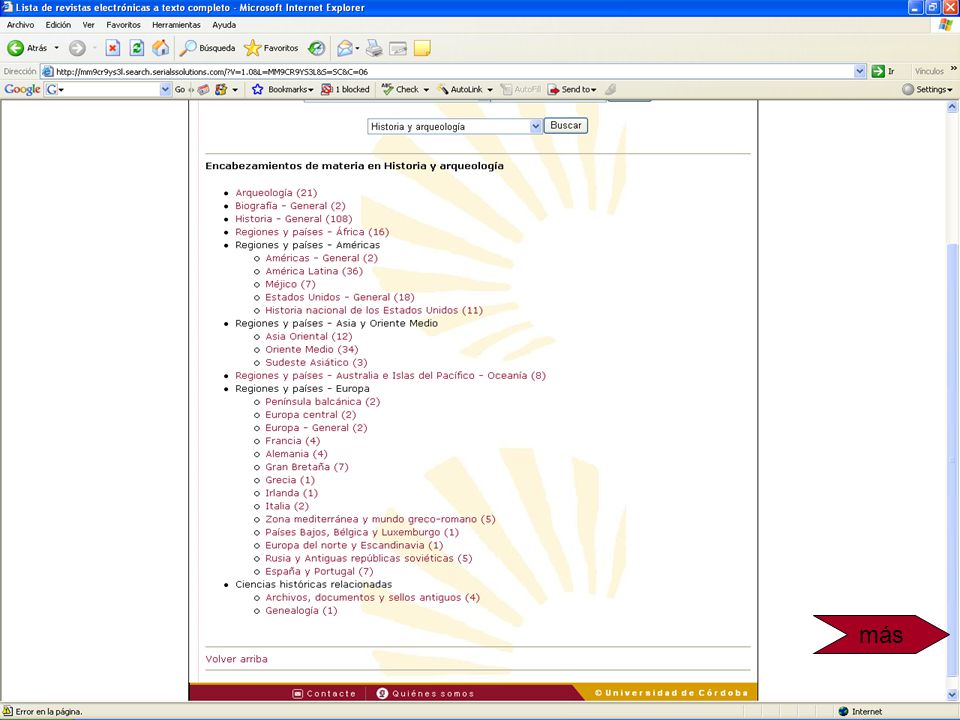Open the address bar dropdown arrow
960x720 pixels.
[860, 71]
